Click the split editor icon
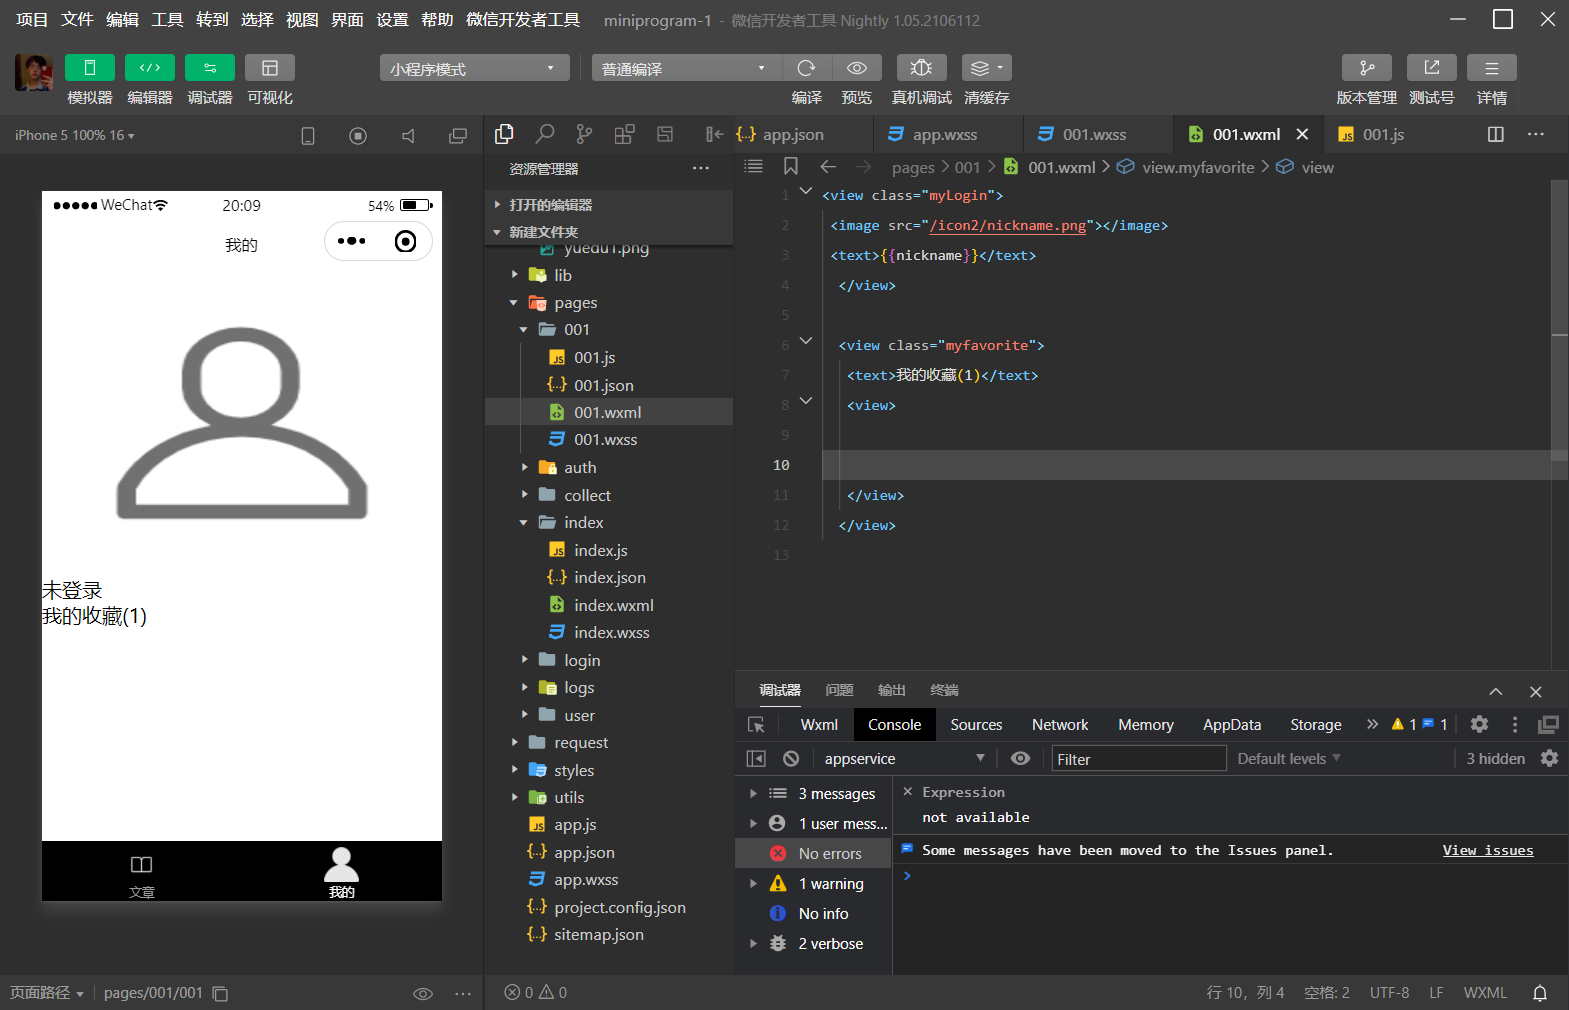The image size is (1569, 1010). pos(1495,134)
